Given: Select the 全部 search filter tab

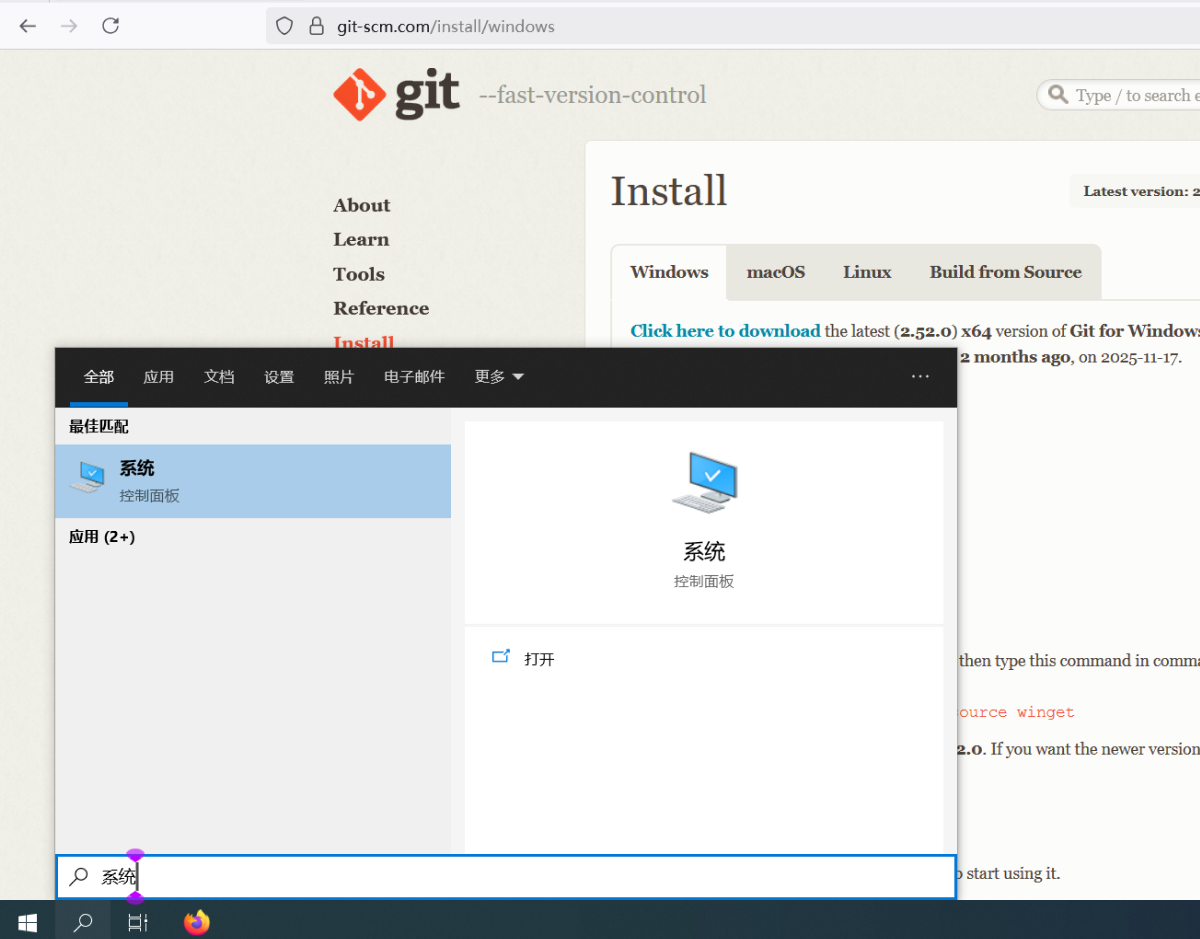Looking at the screenshot, I should [x=99, y=377].
